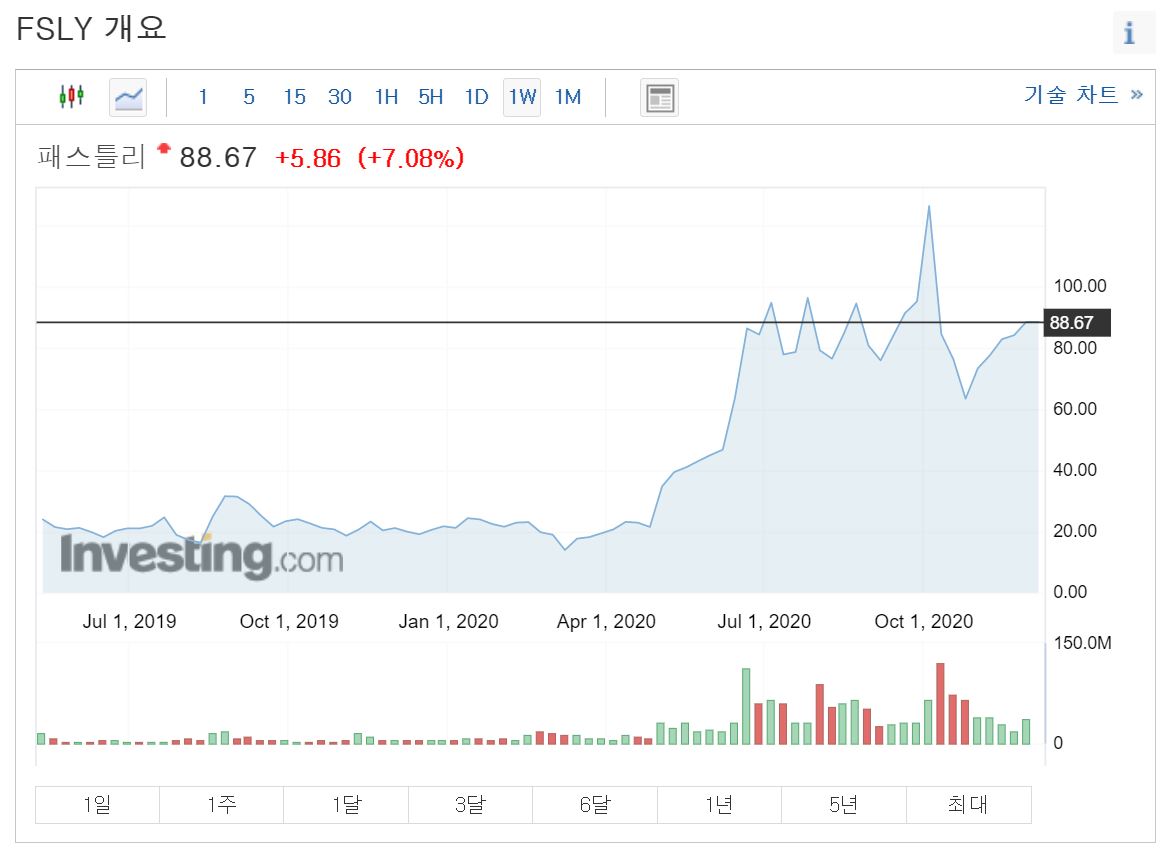
Task: Set chart interval to 15 minutes
Action: pyautogui.click(x=294, y=97)
